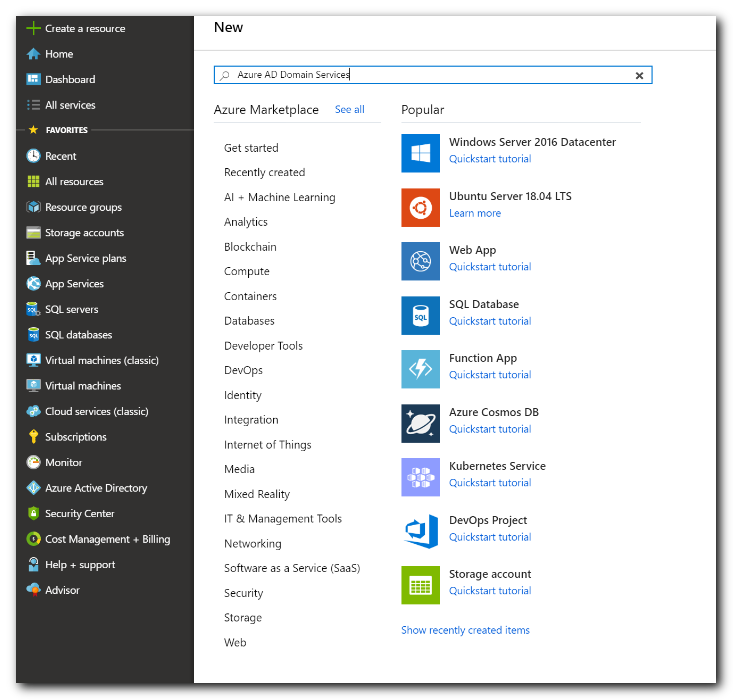Screen dimensions: 733x700
Task: Open Learn more for Ubuntu Server
Action: coord(475,213)
